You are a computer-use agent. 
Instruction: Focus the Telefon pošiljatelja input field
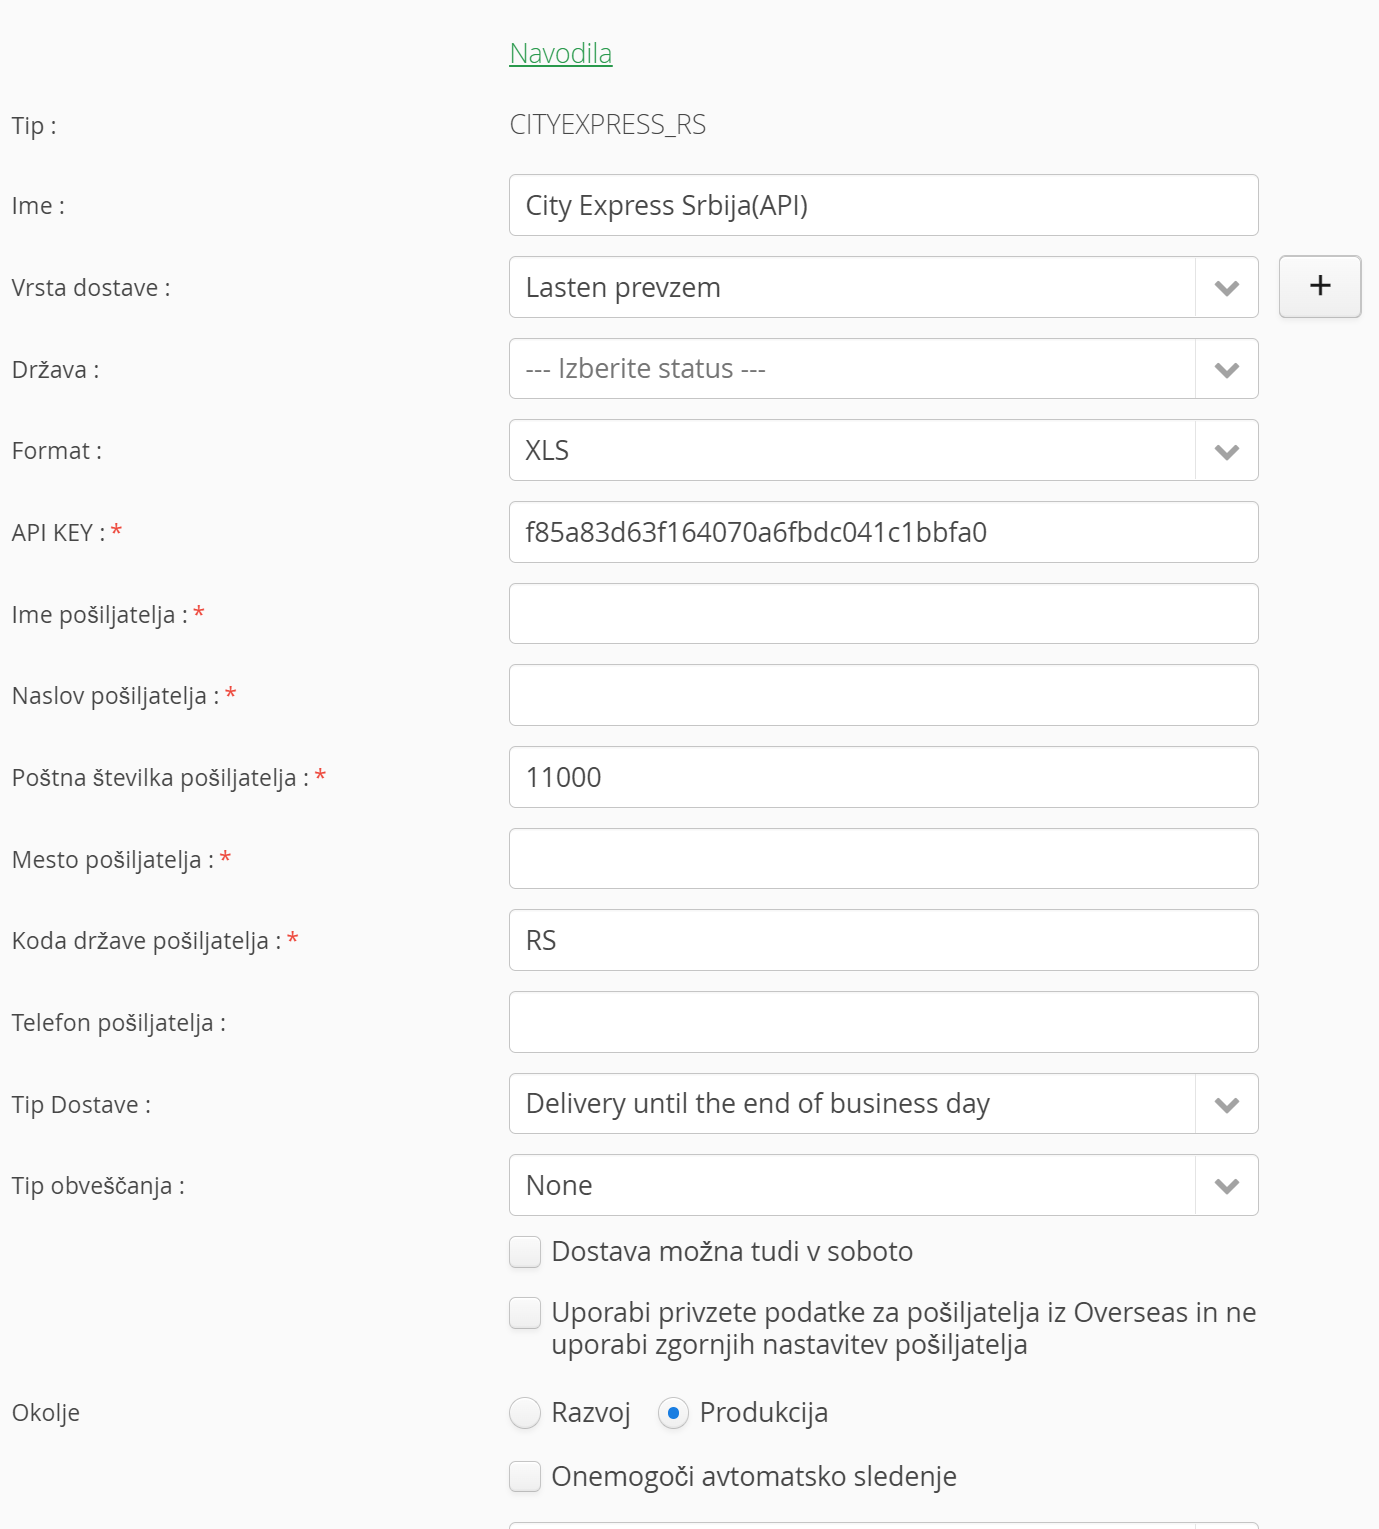883,1022
